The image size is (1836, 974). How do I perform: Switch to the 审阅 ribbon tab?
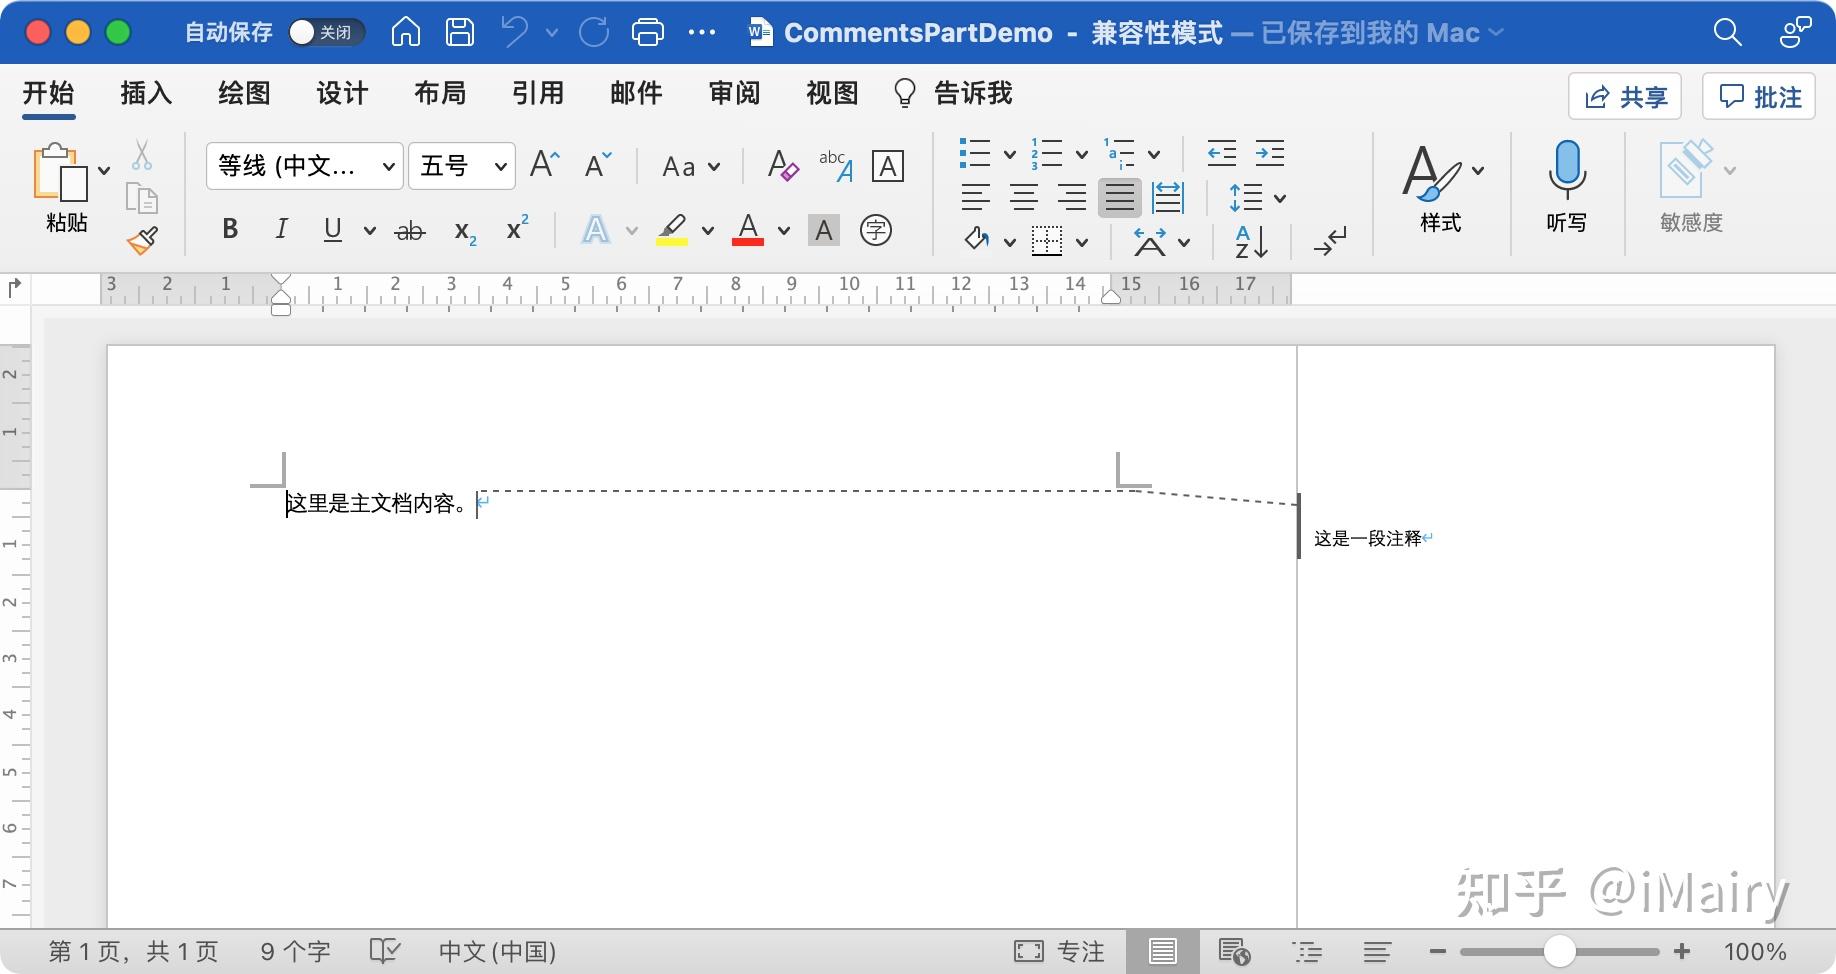[733, 93]
